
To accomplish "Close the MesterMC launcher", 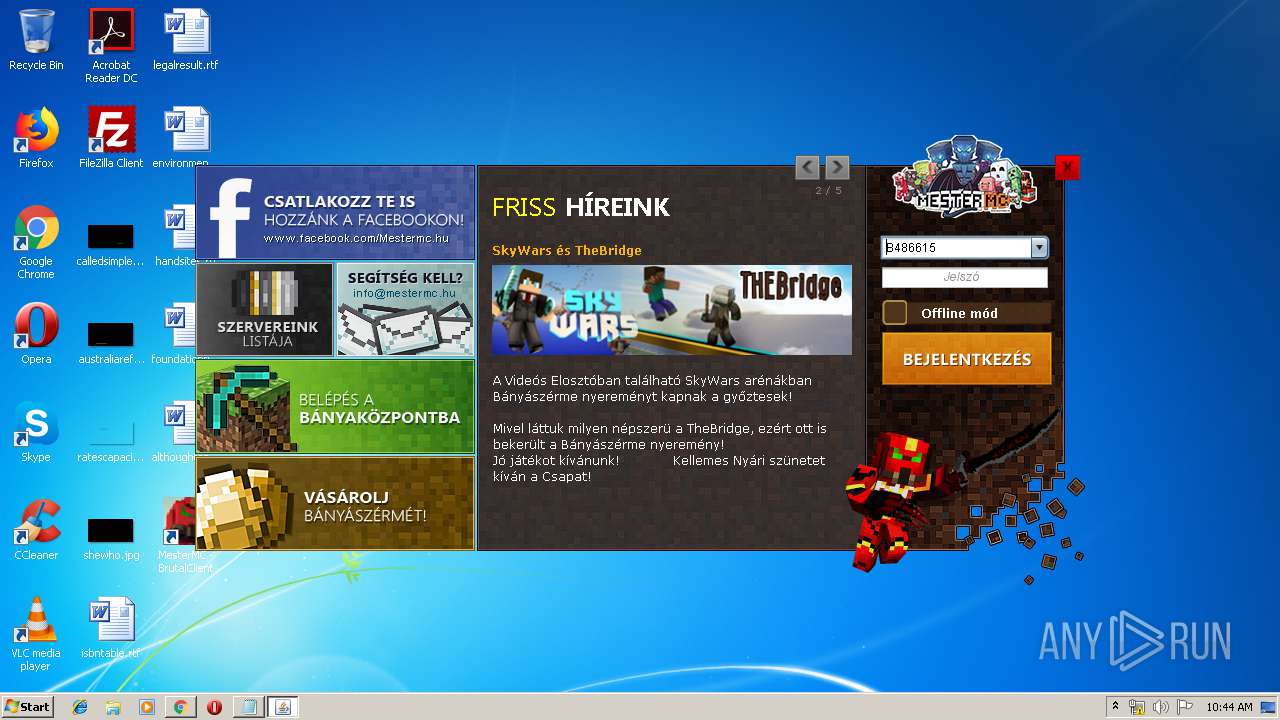I will click(1067, 168).
